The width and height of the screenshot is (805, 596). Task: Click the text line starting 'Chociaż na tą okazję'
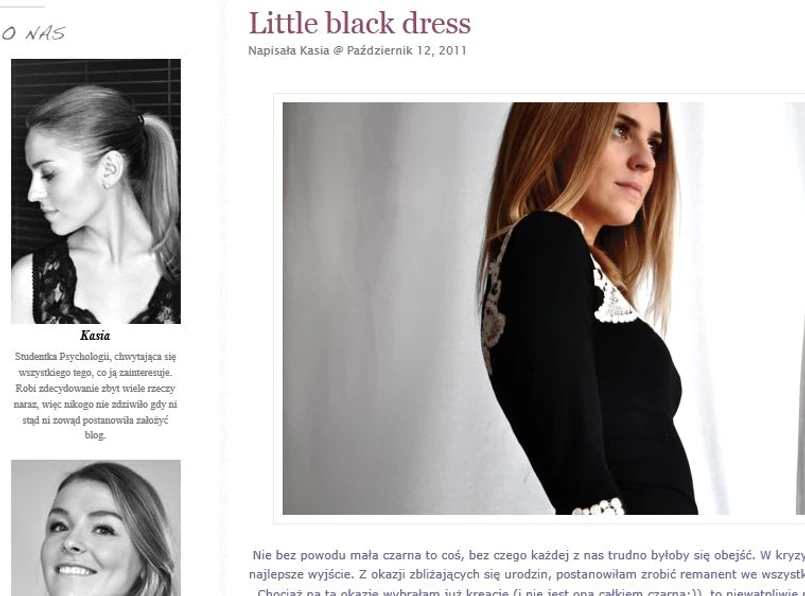click(x=531, y=592)
